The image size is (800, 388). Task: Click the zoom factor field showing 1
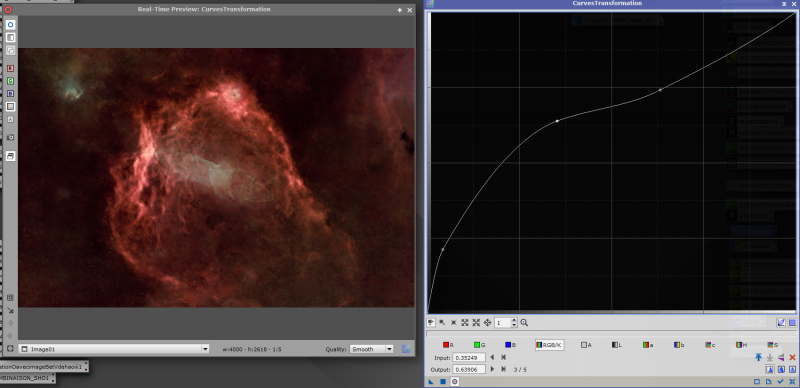502,323
